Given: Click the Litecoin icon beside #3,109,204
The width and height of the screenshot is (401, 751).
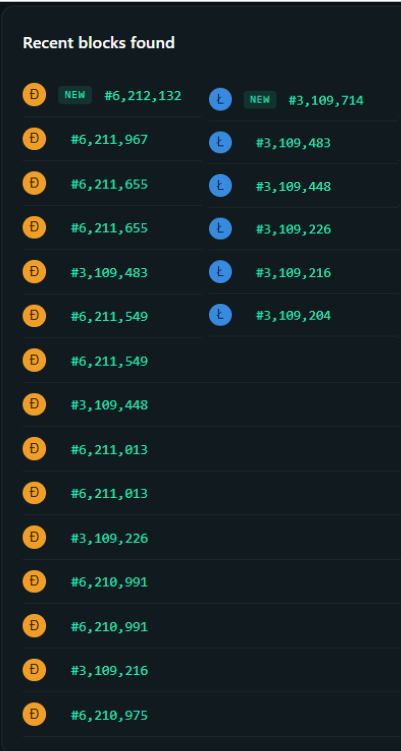Looking at the screenshot, I should coord(220,315).
